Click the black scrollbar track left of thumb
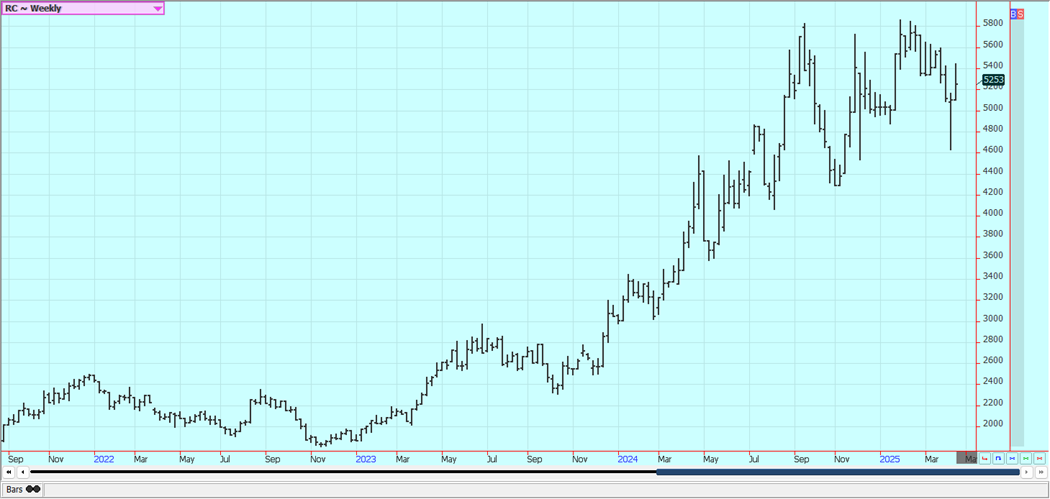Viewport: 1050px width, 499px height. pyautogui.click(x=340, y=472)
